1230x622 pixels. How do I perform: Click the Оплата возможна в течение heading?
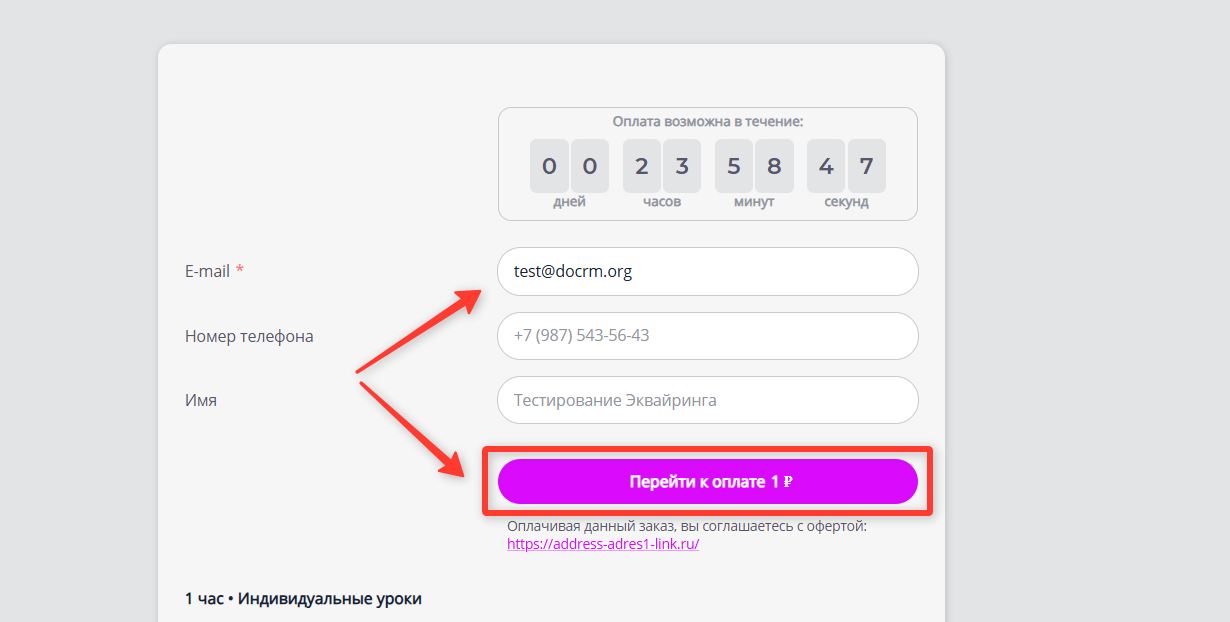point(708,122)
